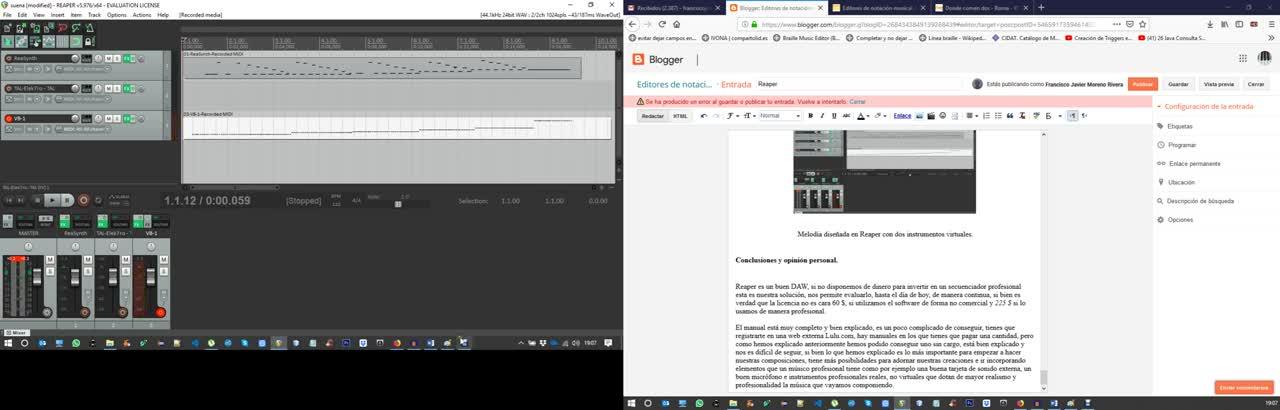Mute the TAL-Elek7ro track in track panel
This screenshot has height=410, width=1280.
tap(108, 89)
